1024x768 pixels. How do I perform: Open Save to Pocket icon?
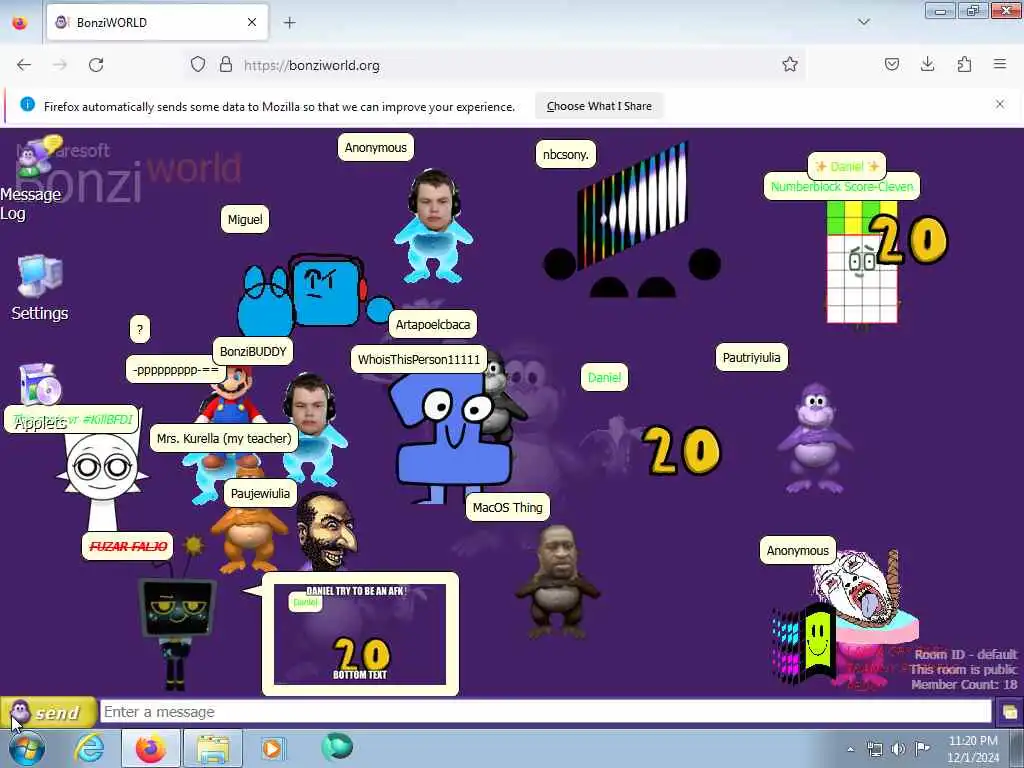tap(891, 65)
